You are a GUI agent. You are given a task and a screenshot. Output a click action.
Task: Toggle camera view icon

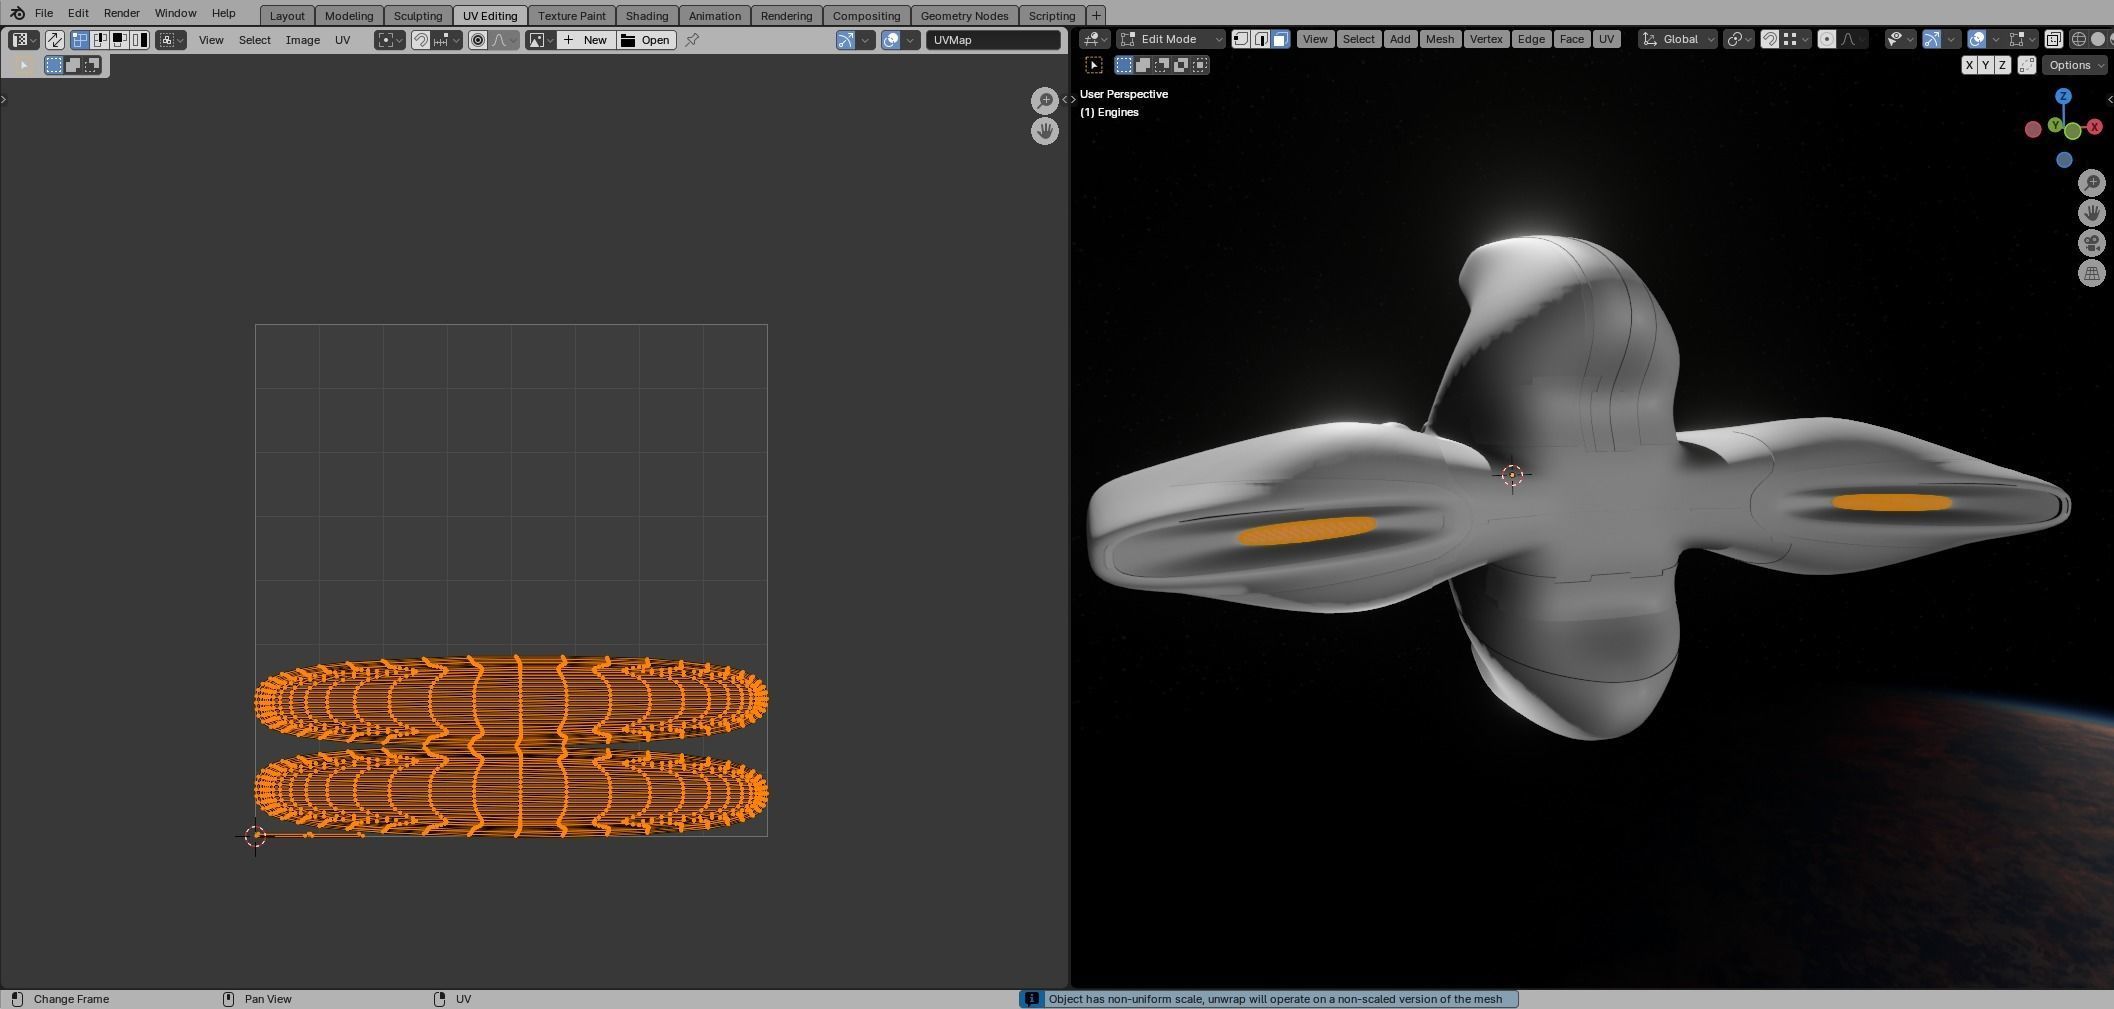pyautogui.click(x=2092, y=243)
